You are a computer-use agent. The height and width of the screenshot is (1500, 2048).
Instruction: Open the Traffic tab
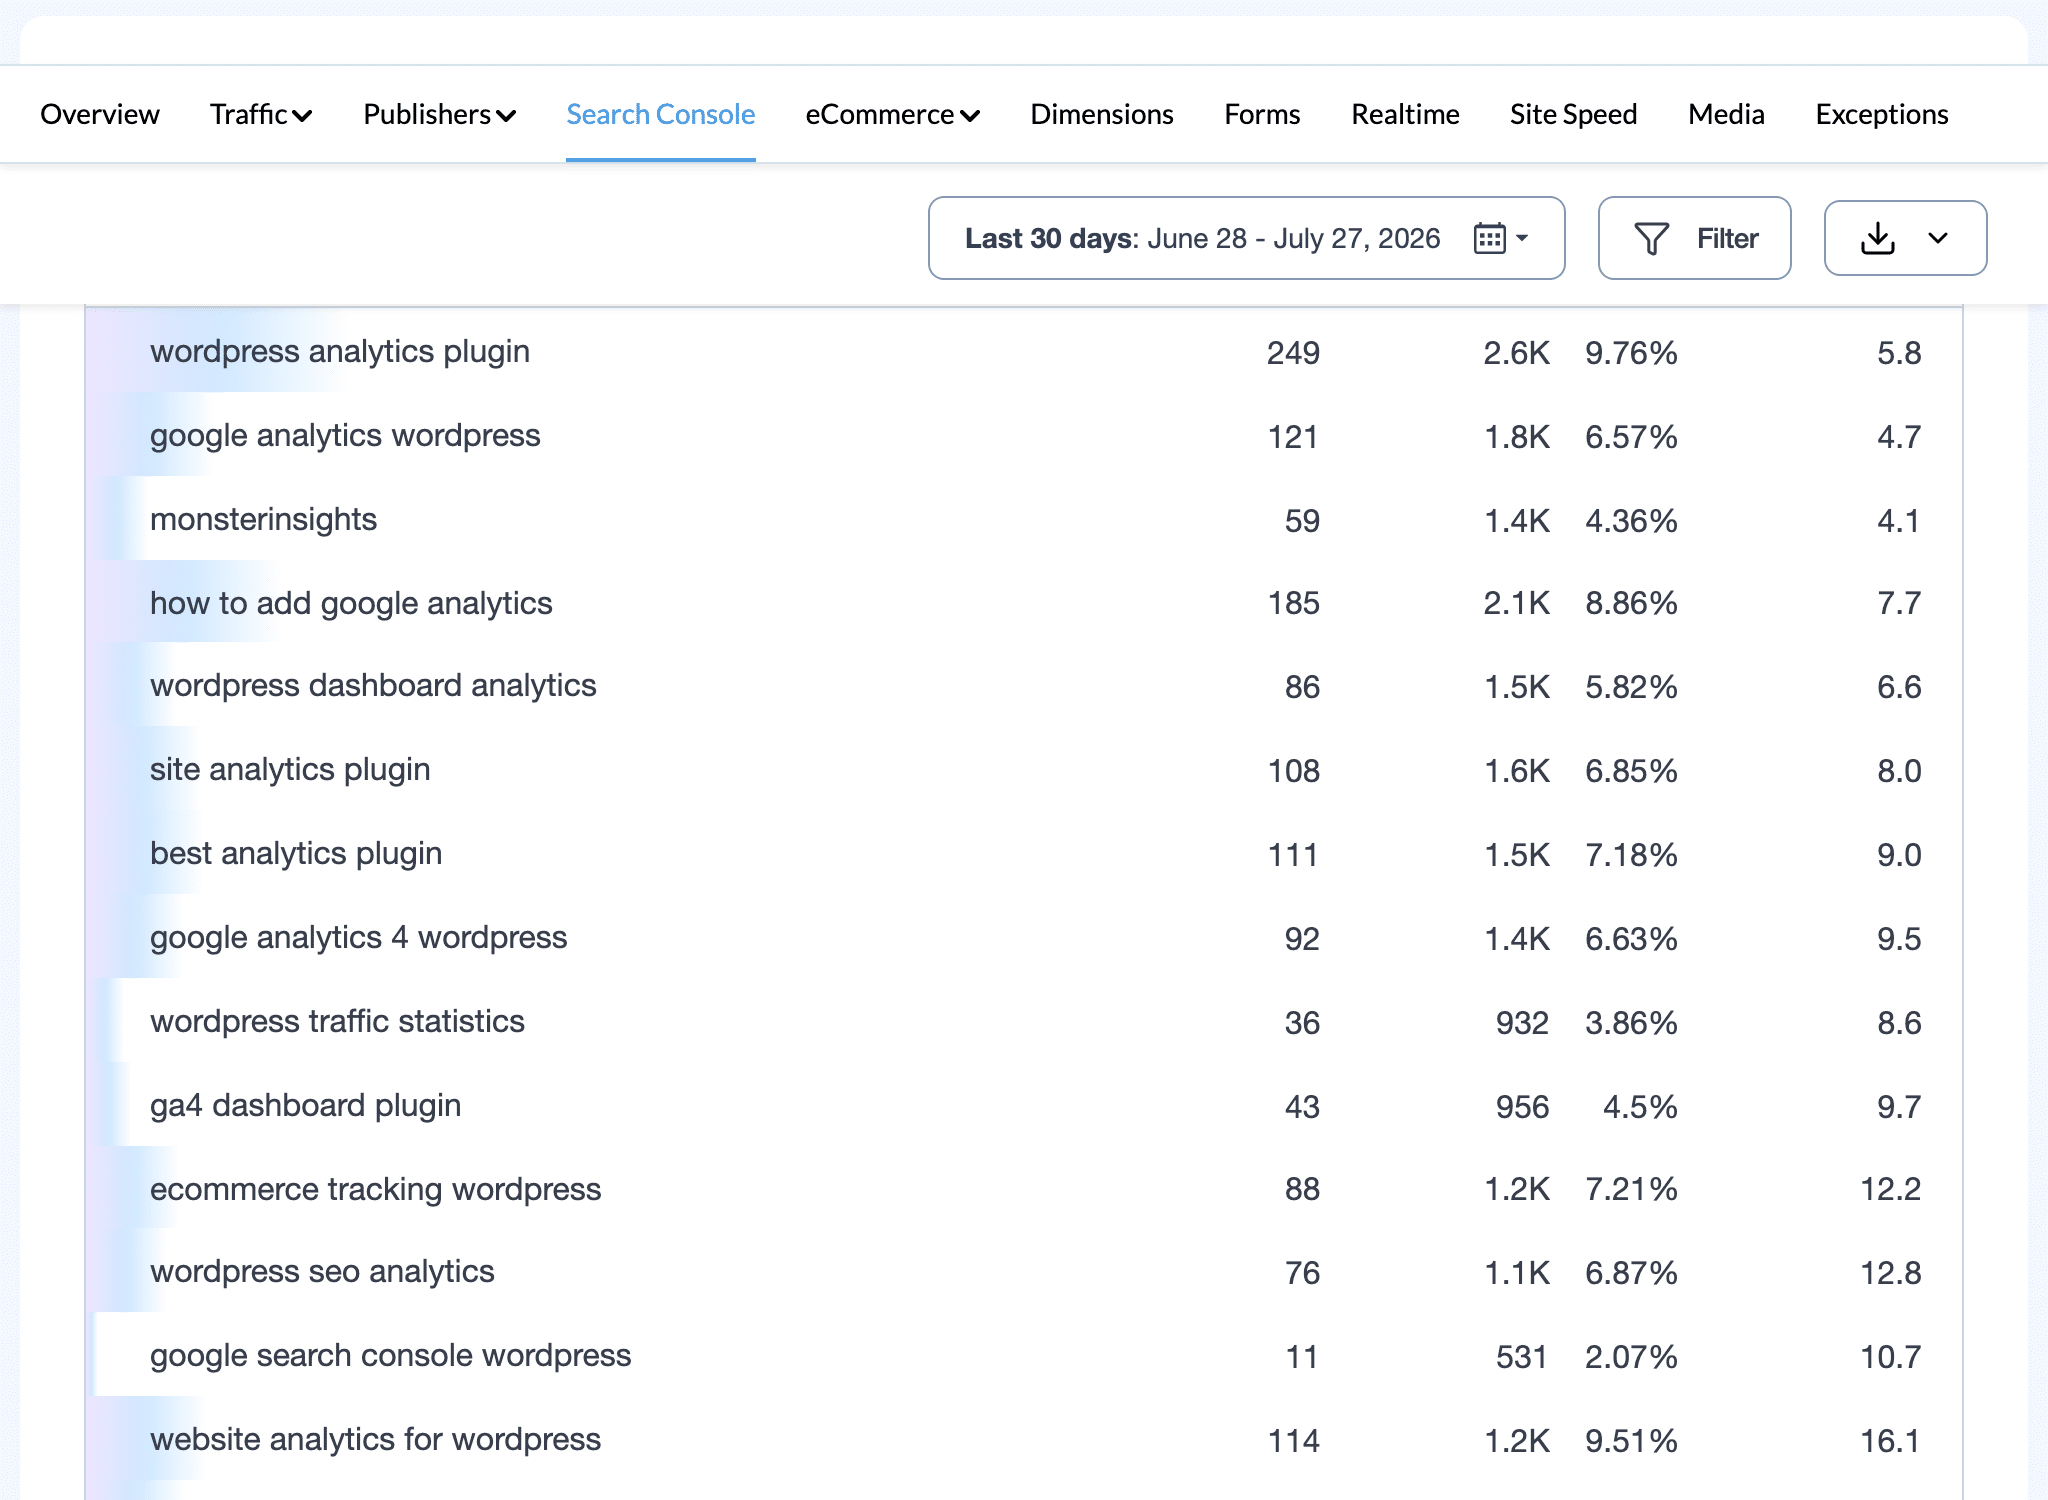click(249, 114)
